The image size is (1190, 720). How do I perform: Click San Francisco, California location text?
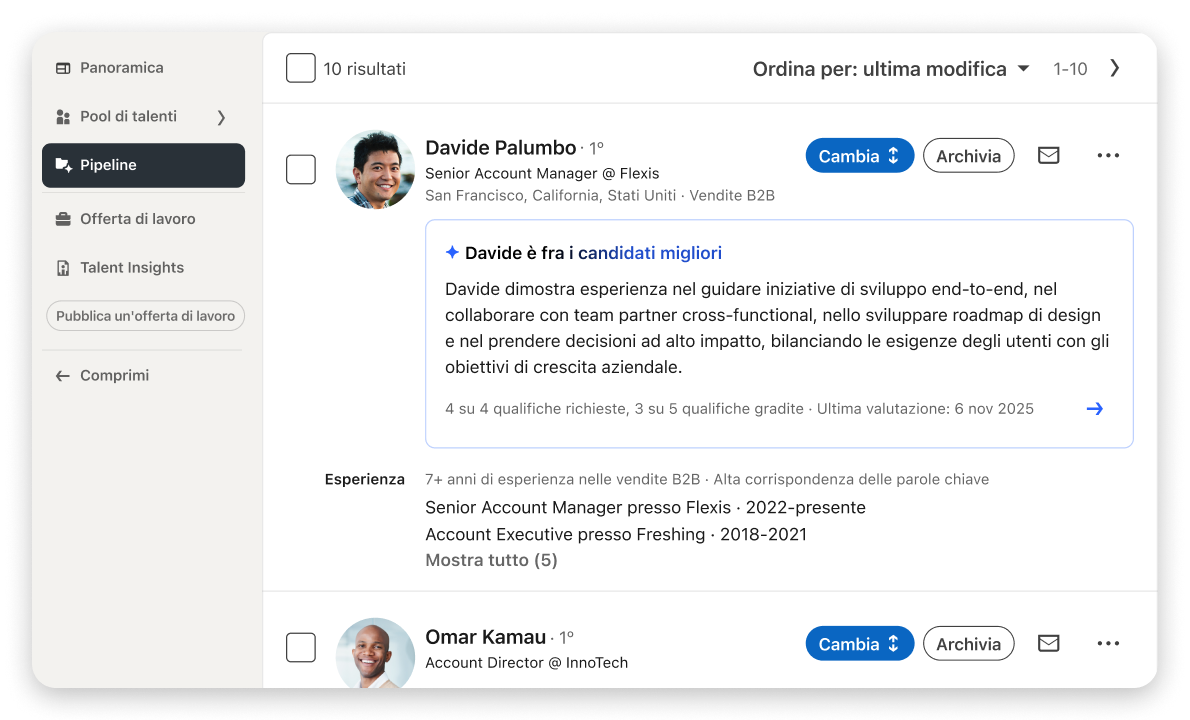(550, 196)
